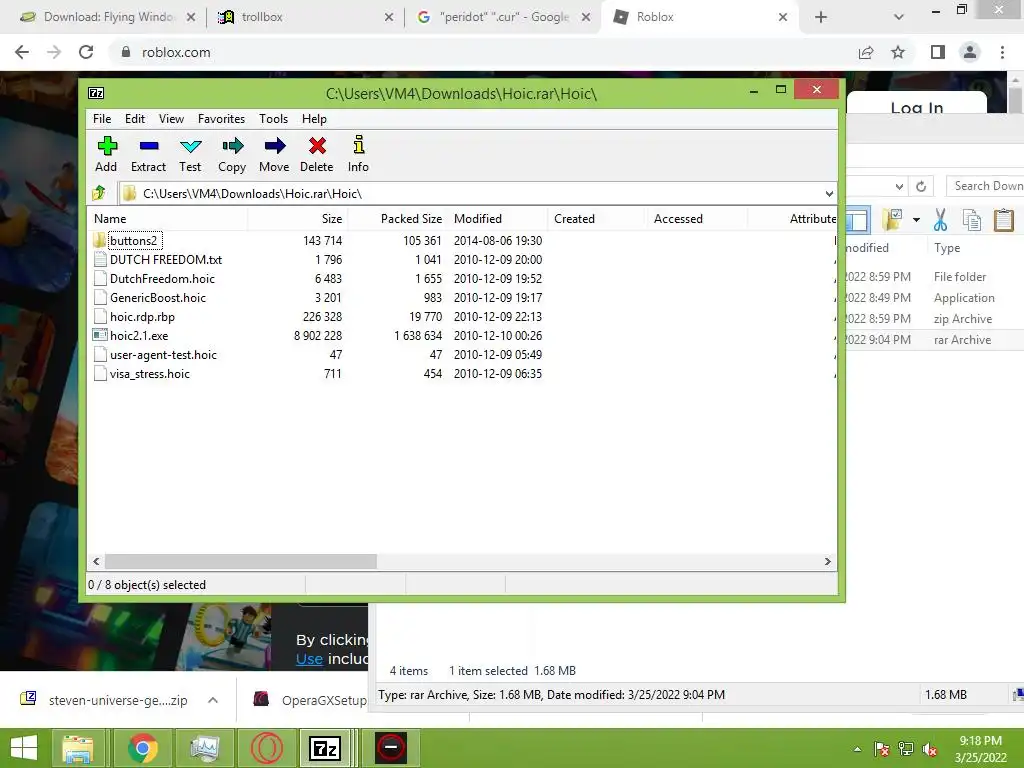Open File Explorer from taskbar

click(78, 748)
